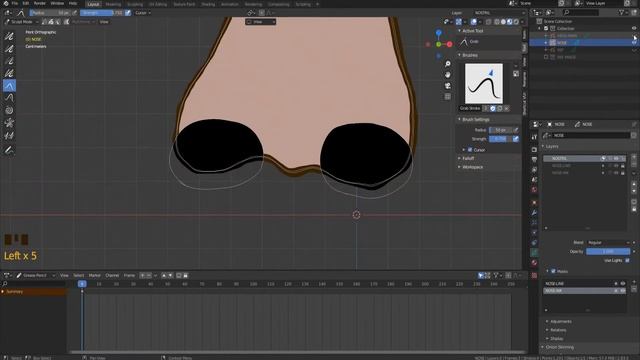This screenshot has width=640, height=360.
Task: Add a new grease pencil layer
Action: [x=634, y=157]
